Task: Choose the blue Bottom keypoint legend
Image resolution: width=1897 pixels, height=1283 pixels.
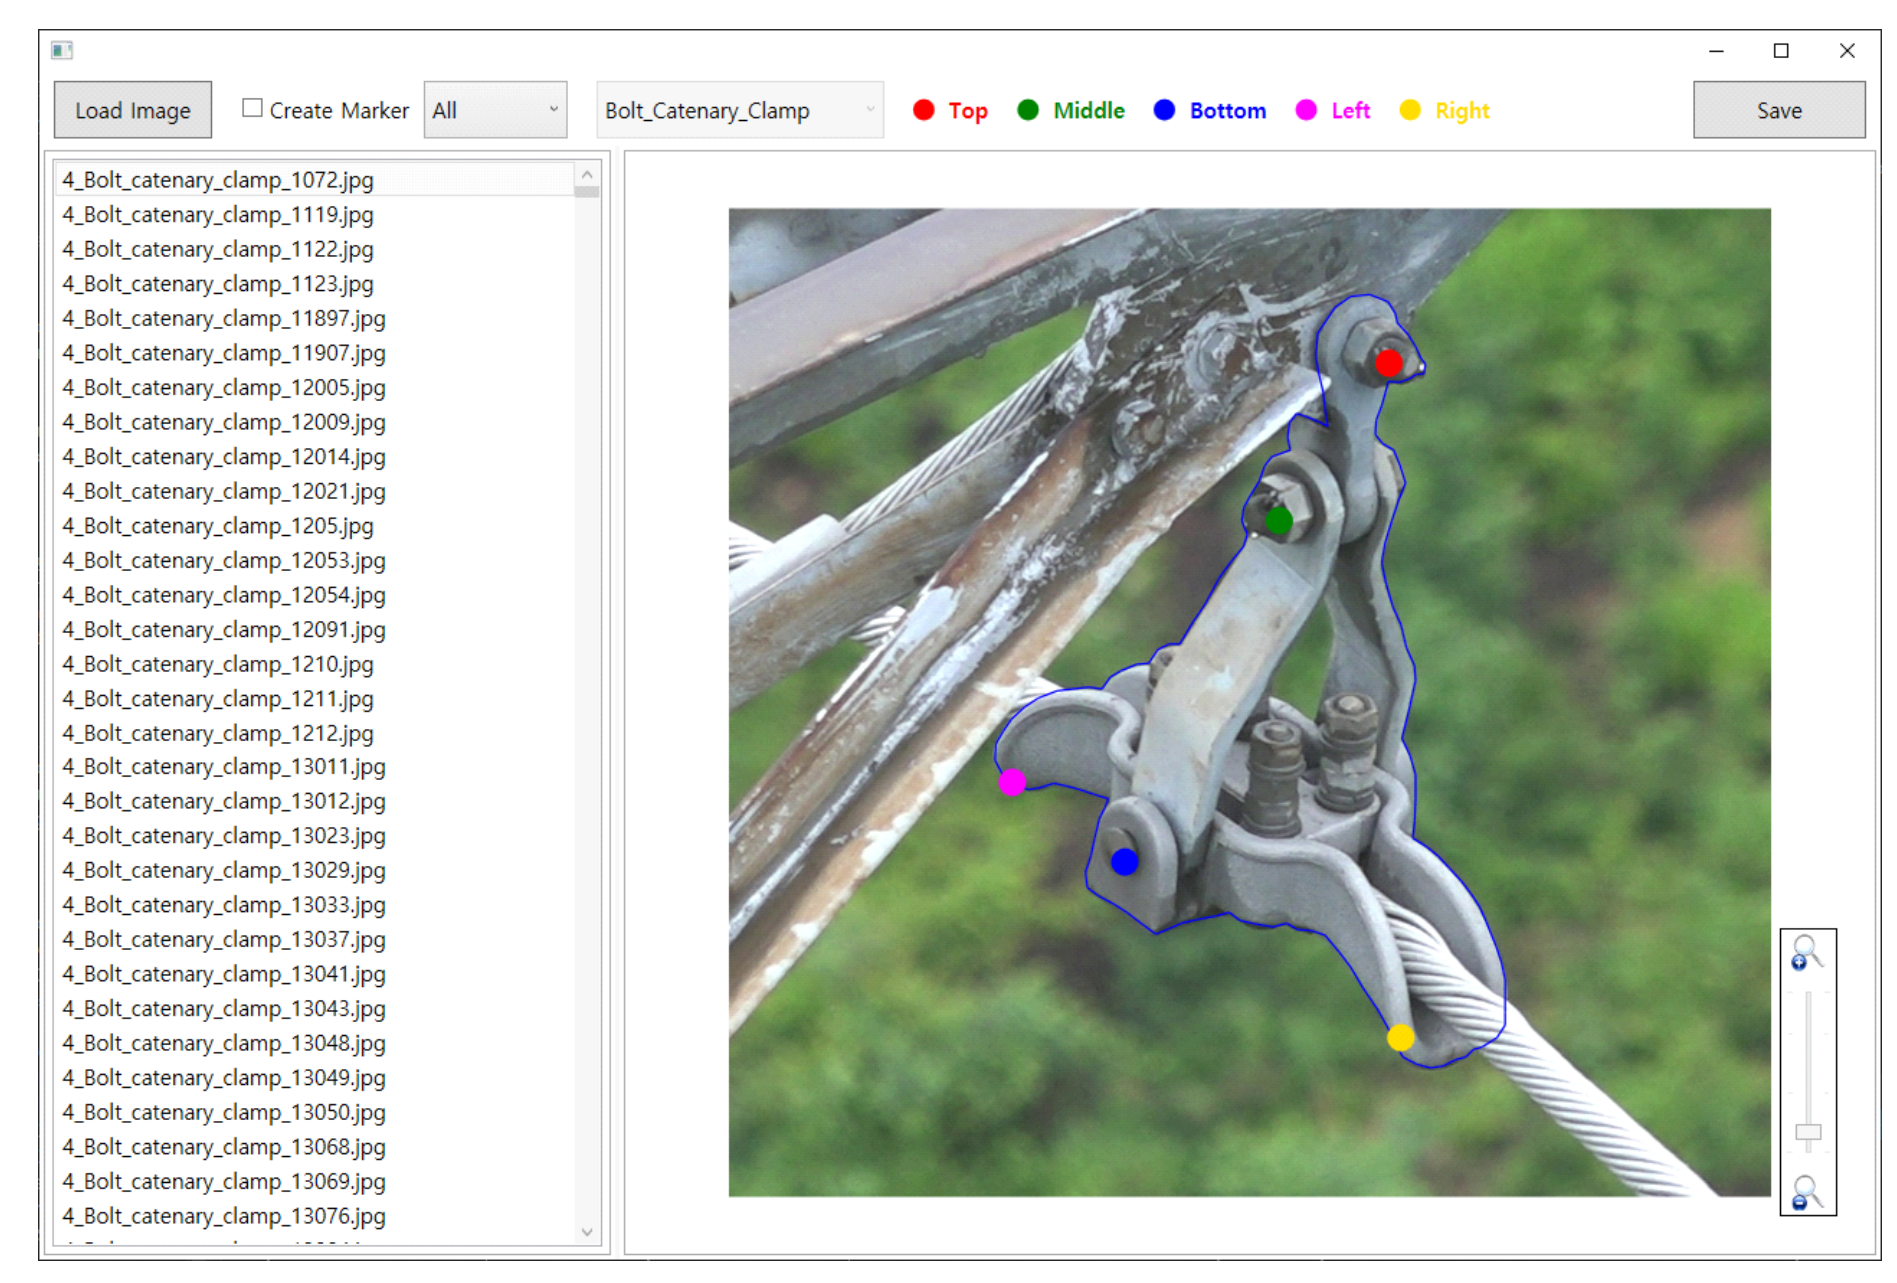Action: (x=1209, y=110)
